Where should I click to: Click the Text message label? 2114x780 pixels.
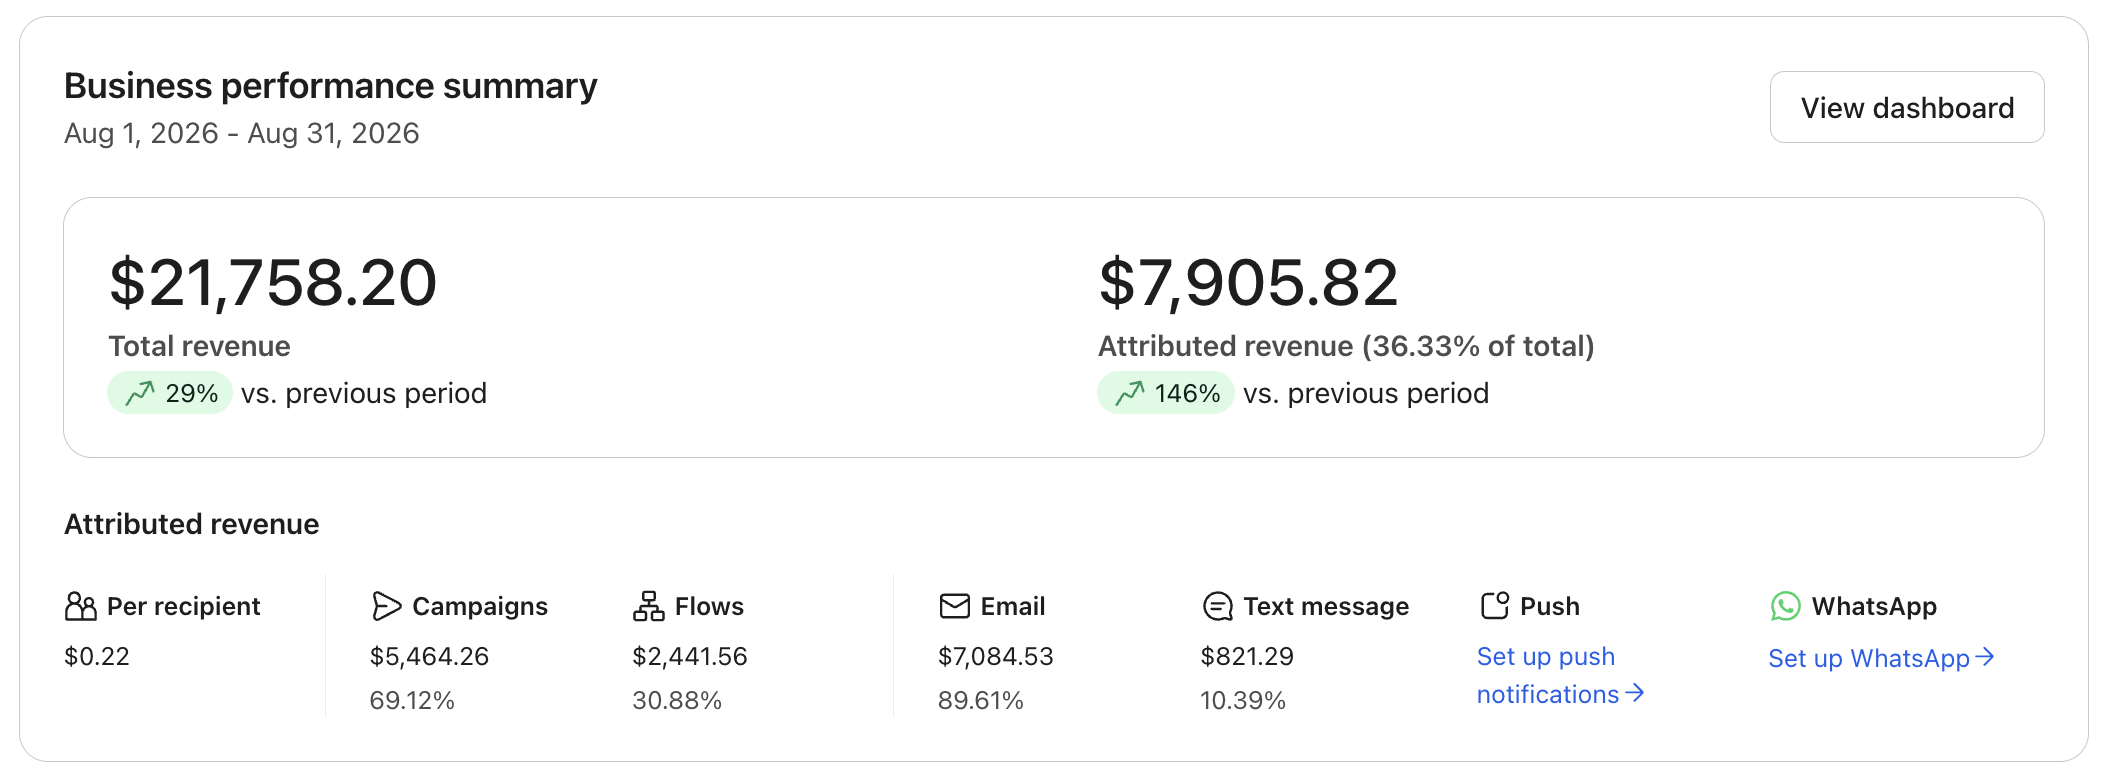(1326, 606)
